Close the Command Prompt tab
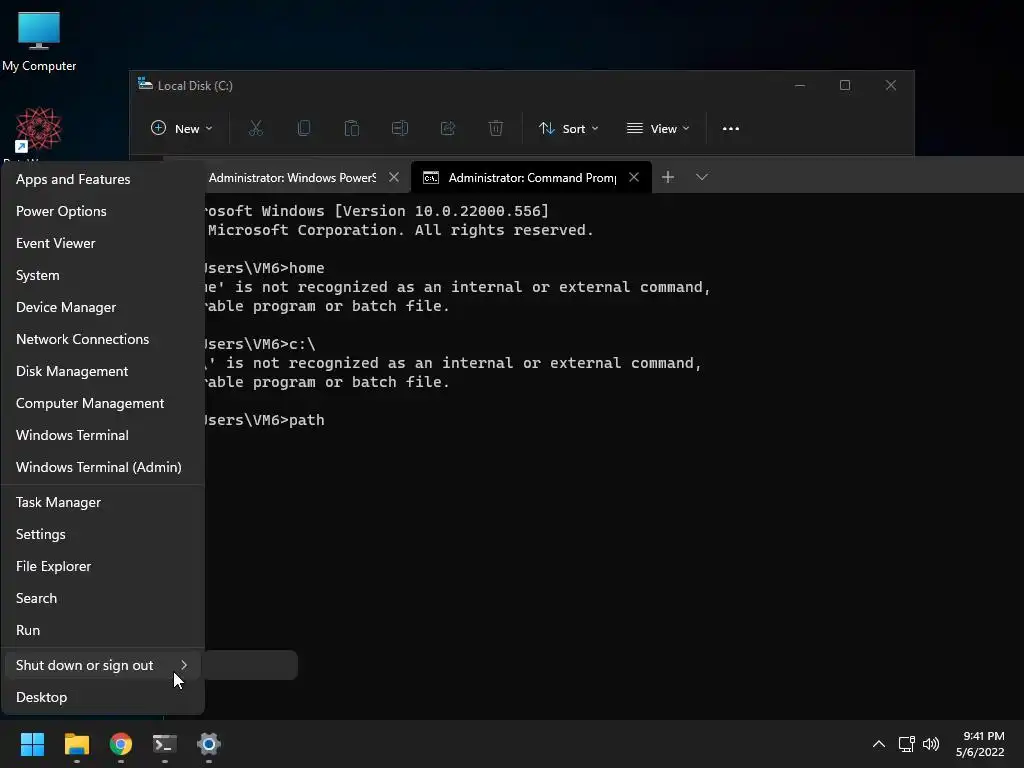The height and width of the screenshot is (768, 1024). [x=633, y=178]
